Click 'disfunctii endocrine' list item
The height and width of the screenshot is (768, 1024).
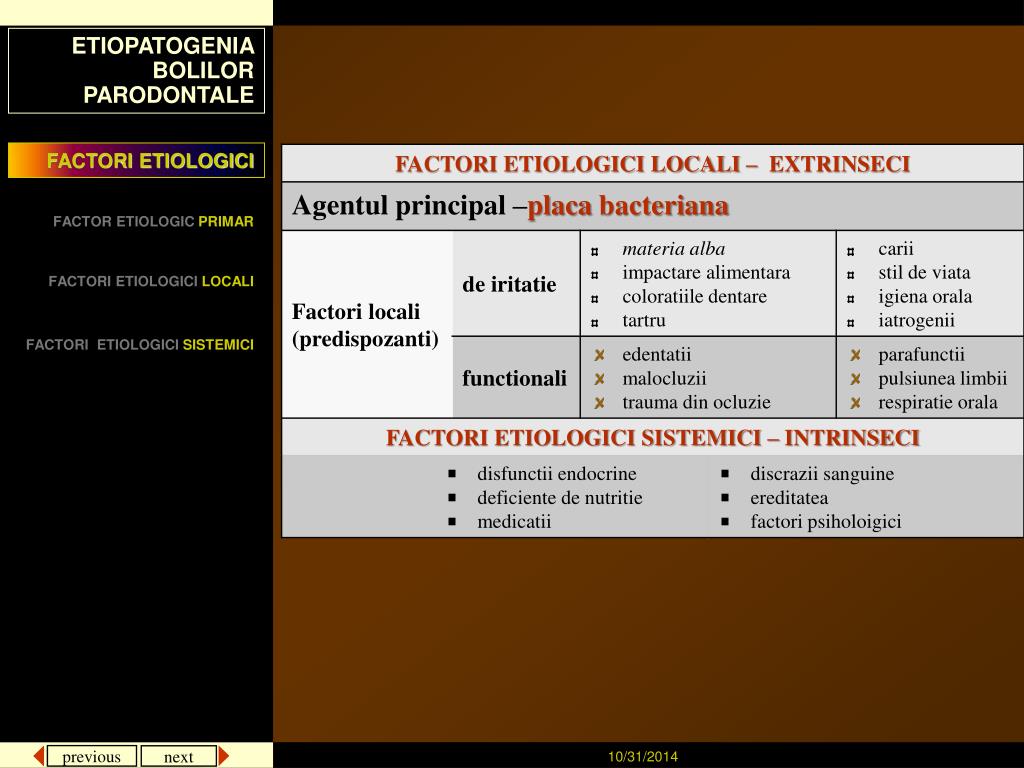point(556,474)
